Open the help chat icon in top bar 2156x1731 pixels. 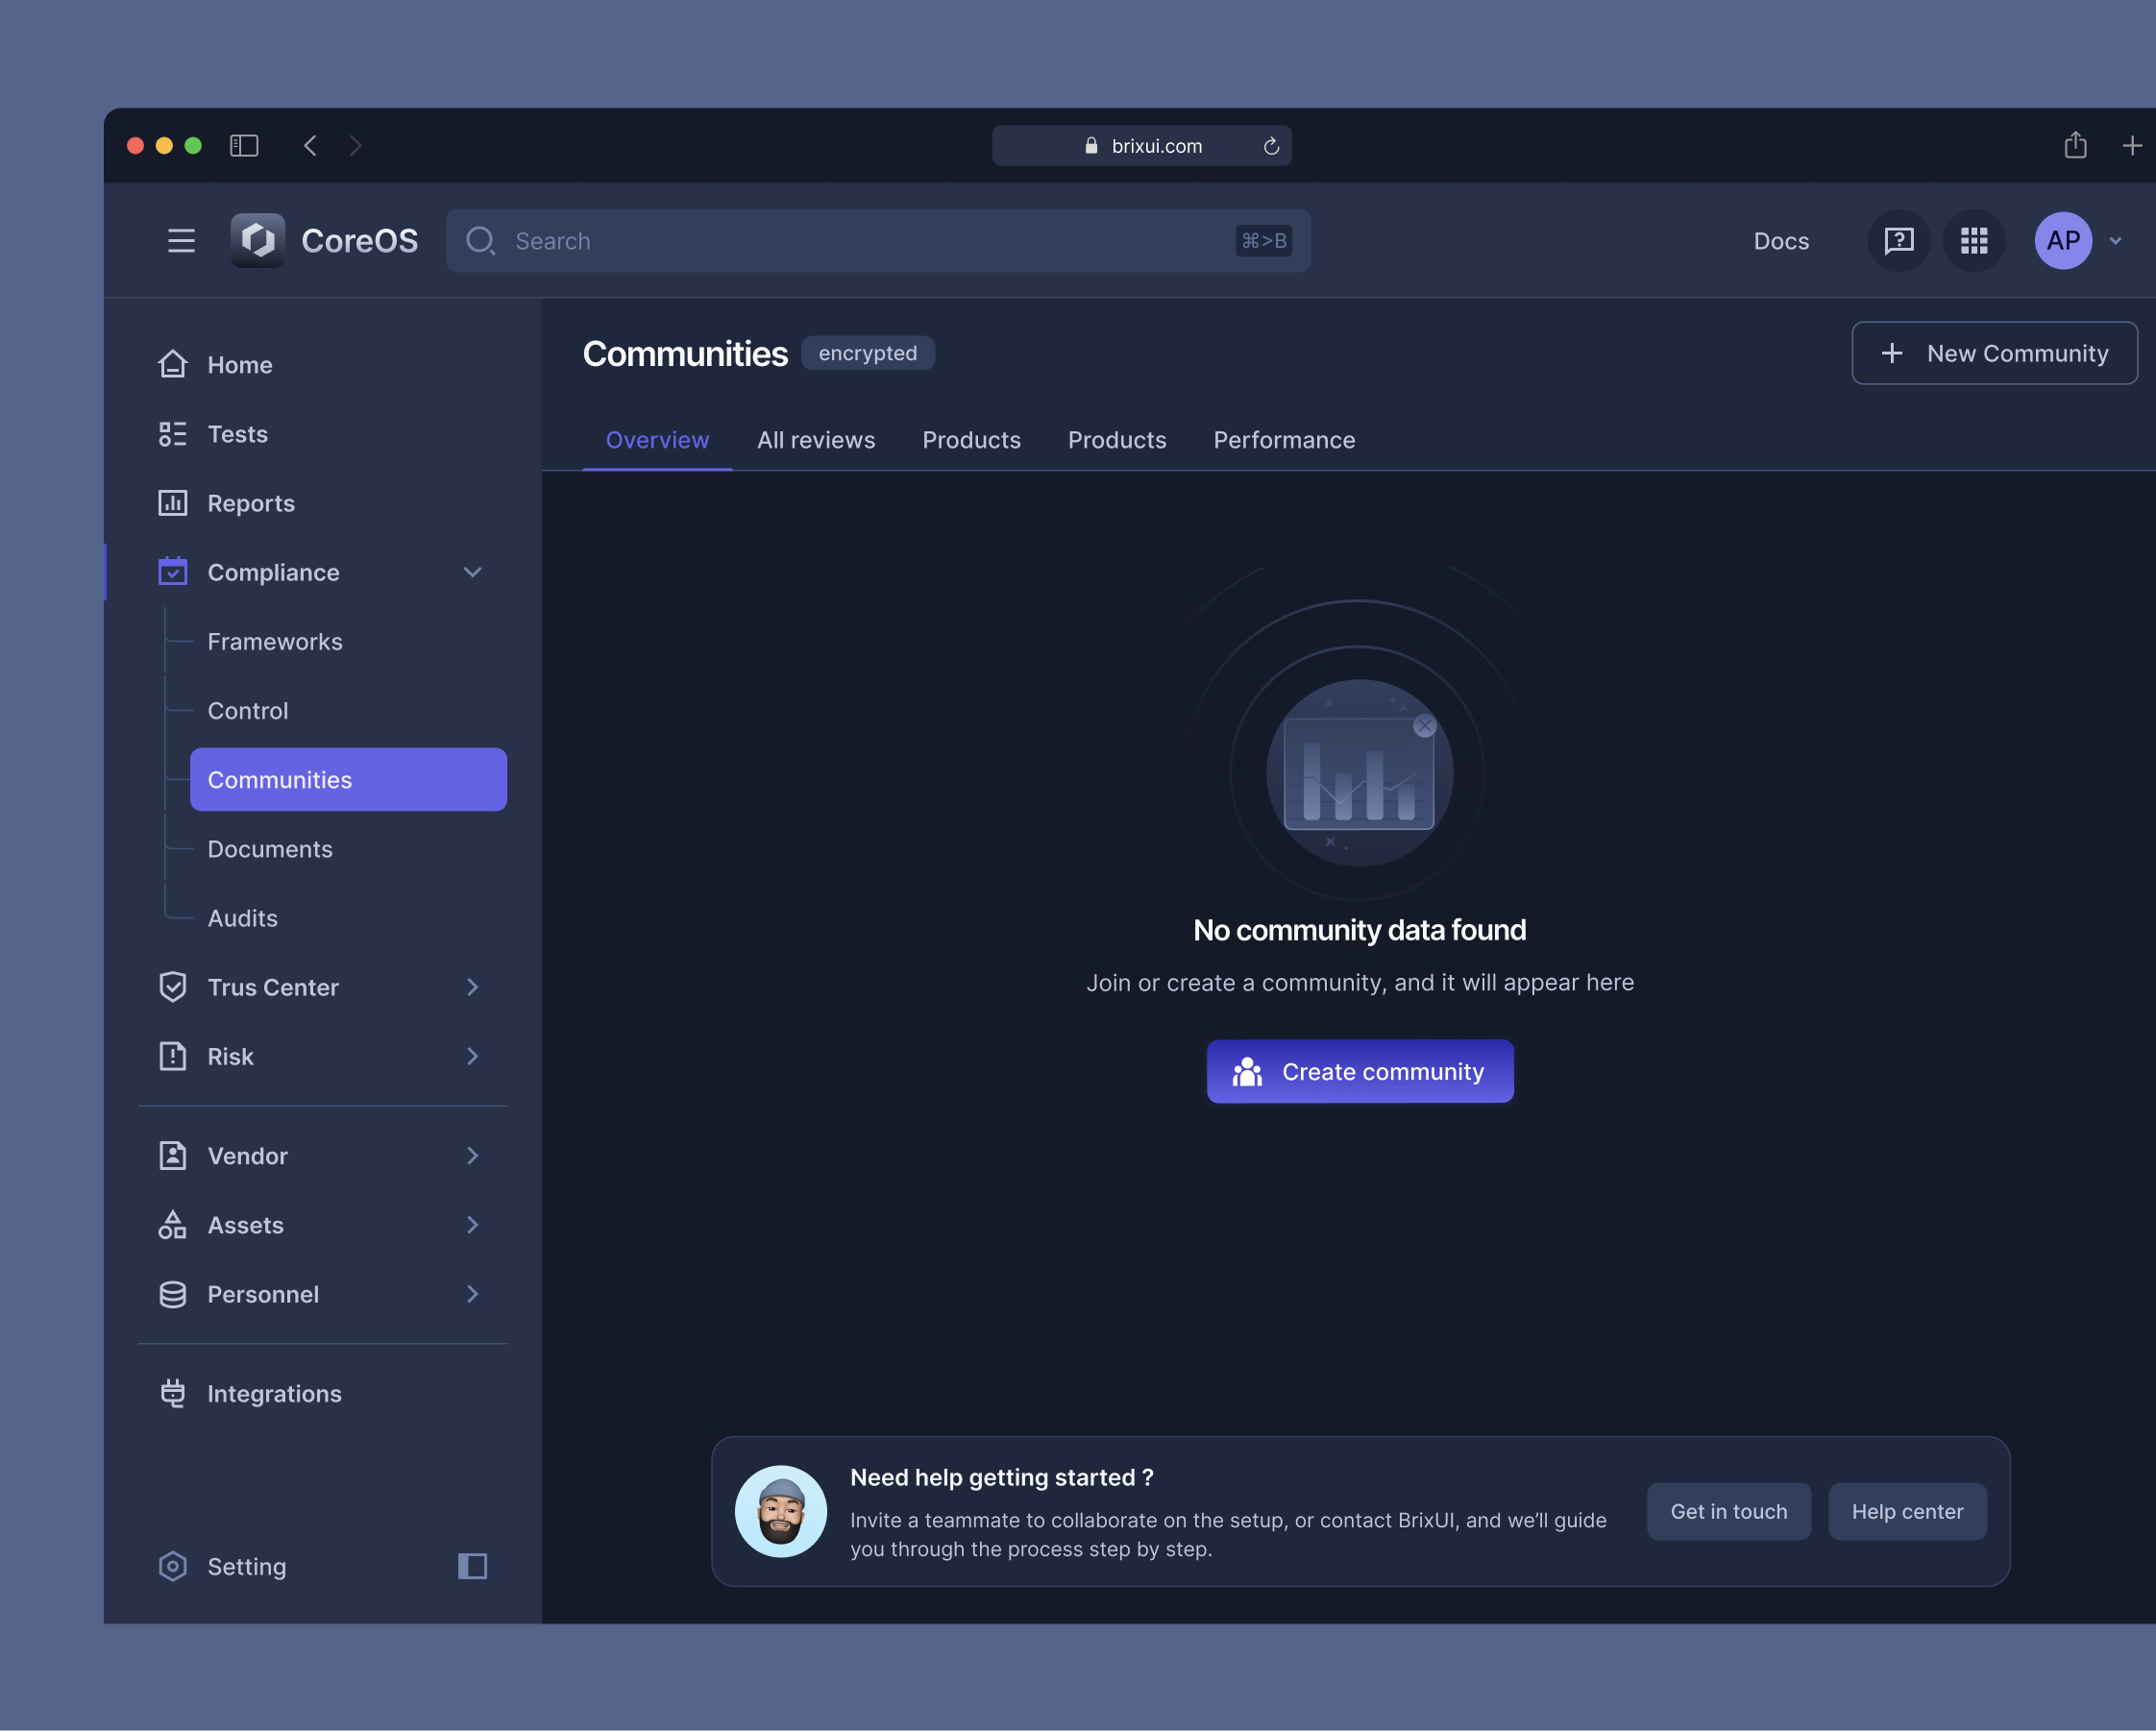pos(1898,240)
